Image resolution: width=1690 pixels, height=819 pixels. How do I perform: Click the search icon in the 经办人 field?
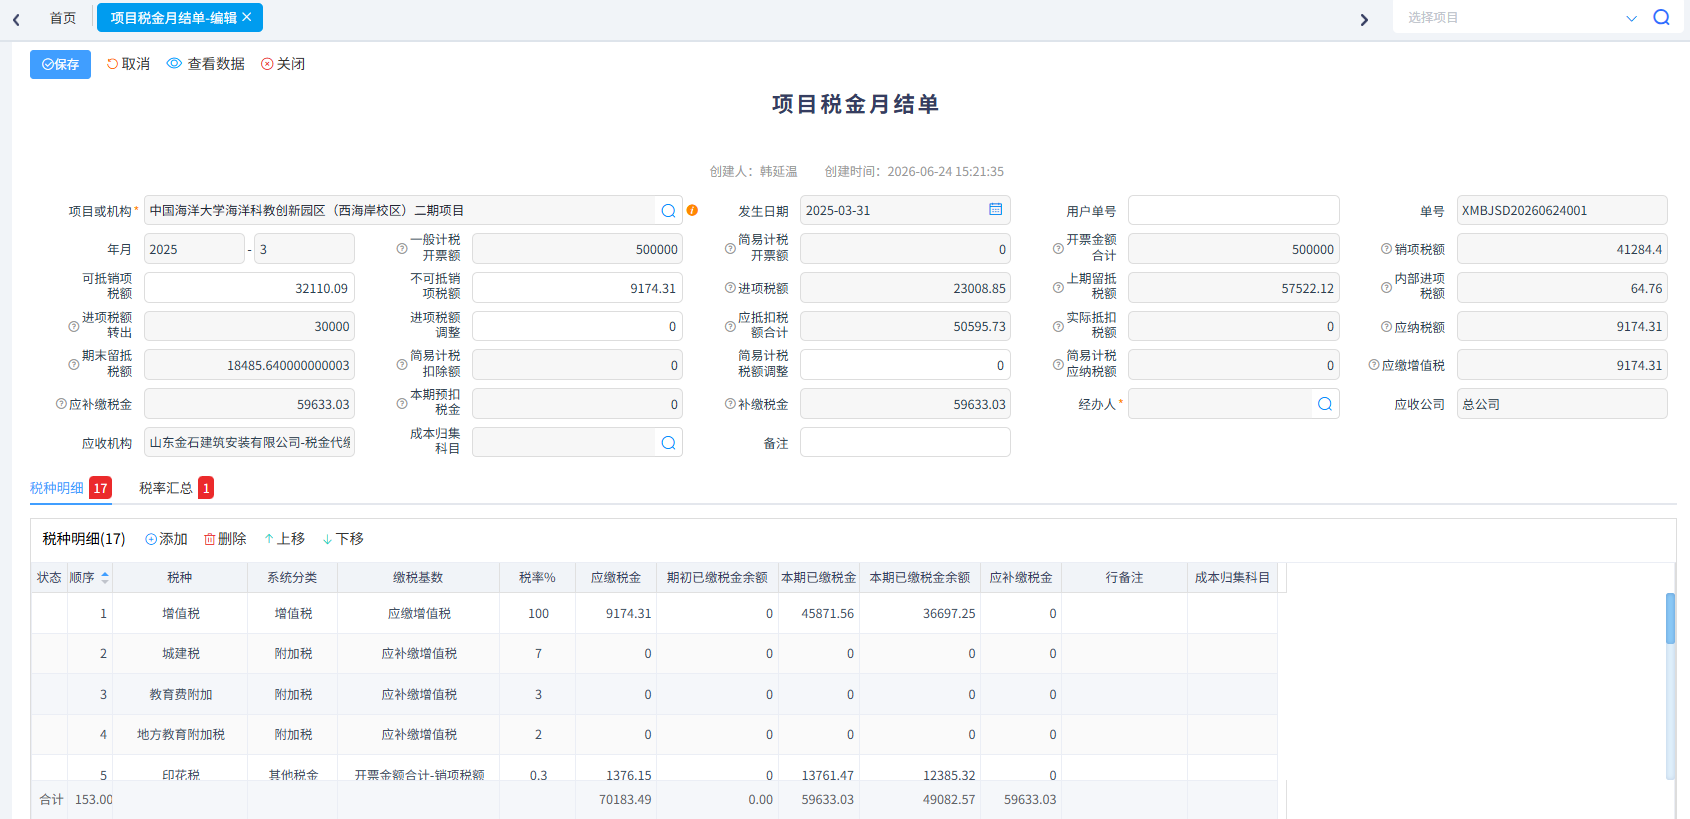(1325, 404)
